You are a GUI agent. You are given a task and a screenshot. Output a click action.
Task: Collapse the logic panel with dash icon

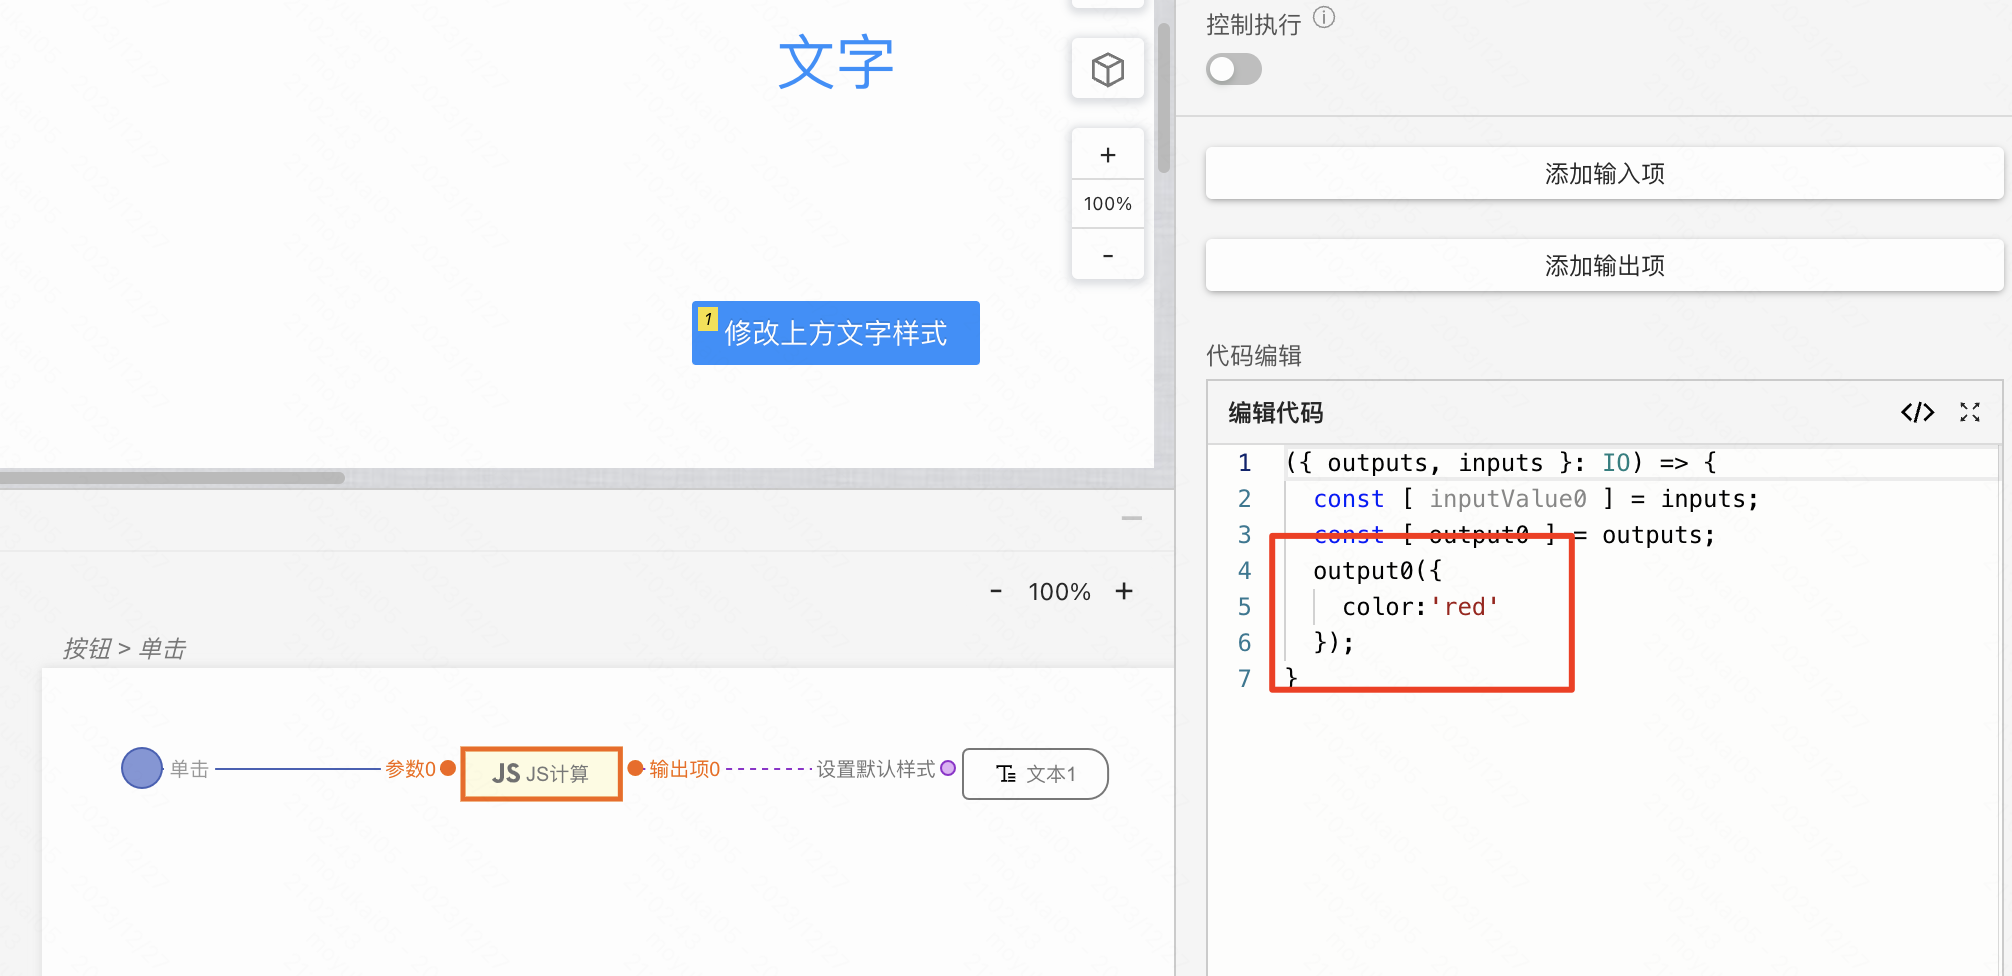pyautogui.click(x=1131, y=518)
